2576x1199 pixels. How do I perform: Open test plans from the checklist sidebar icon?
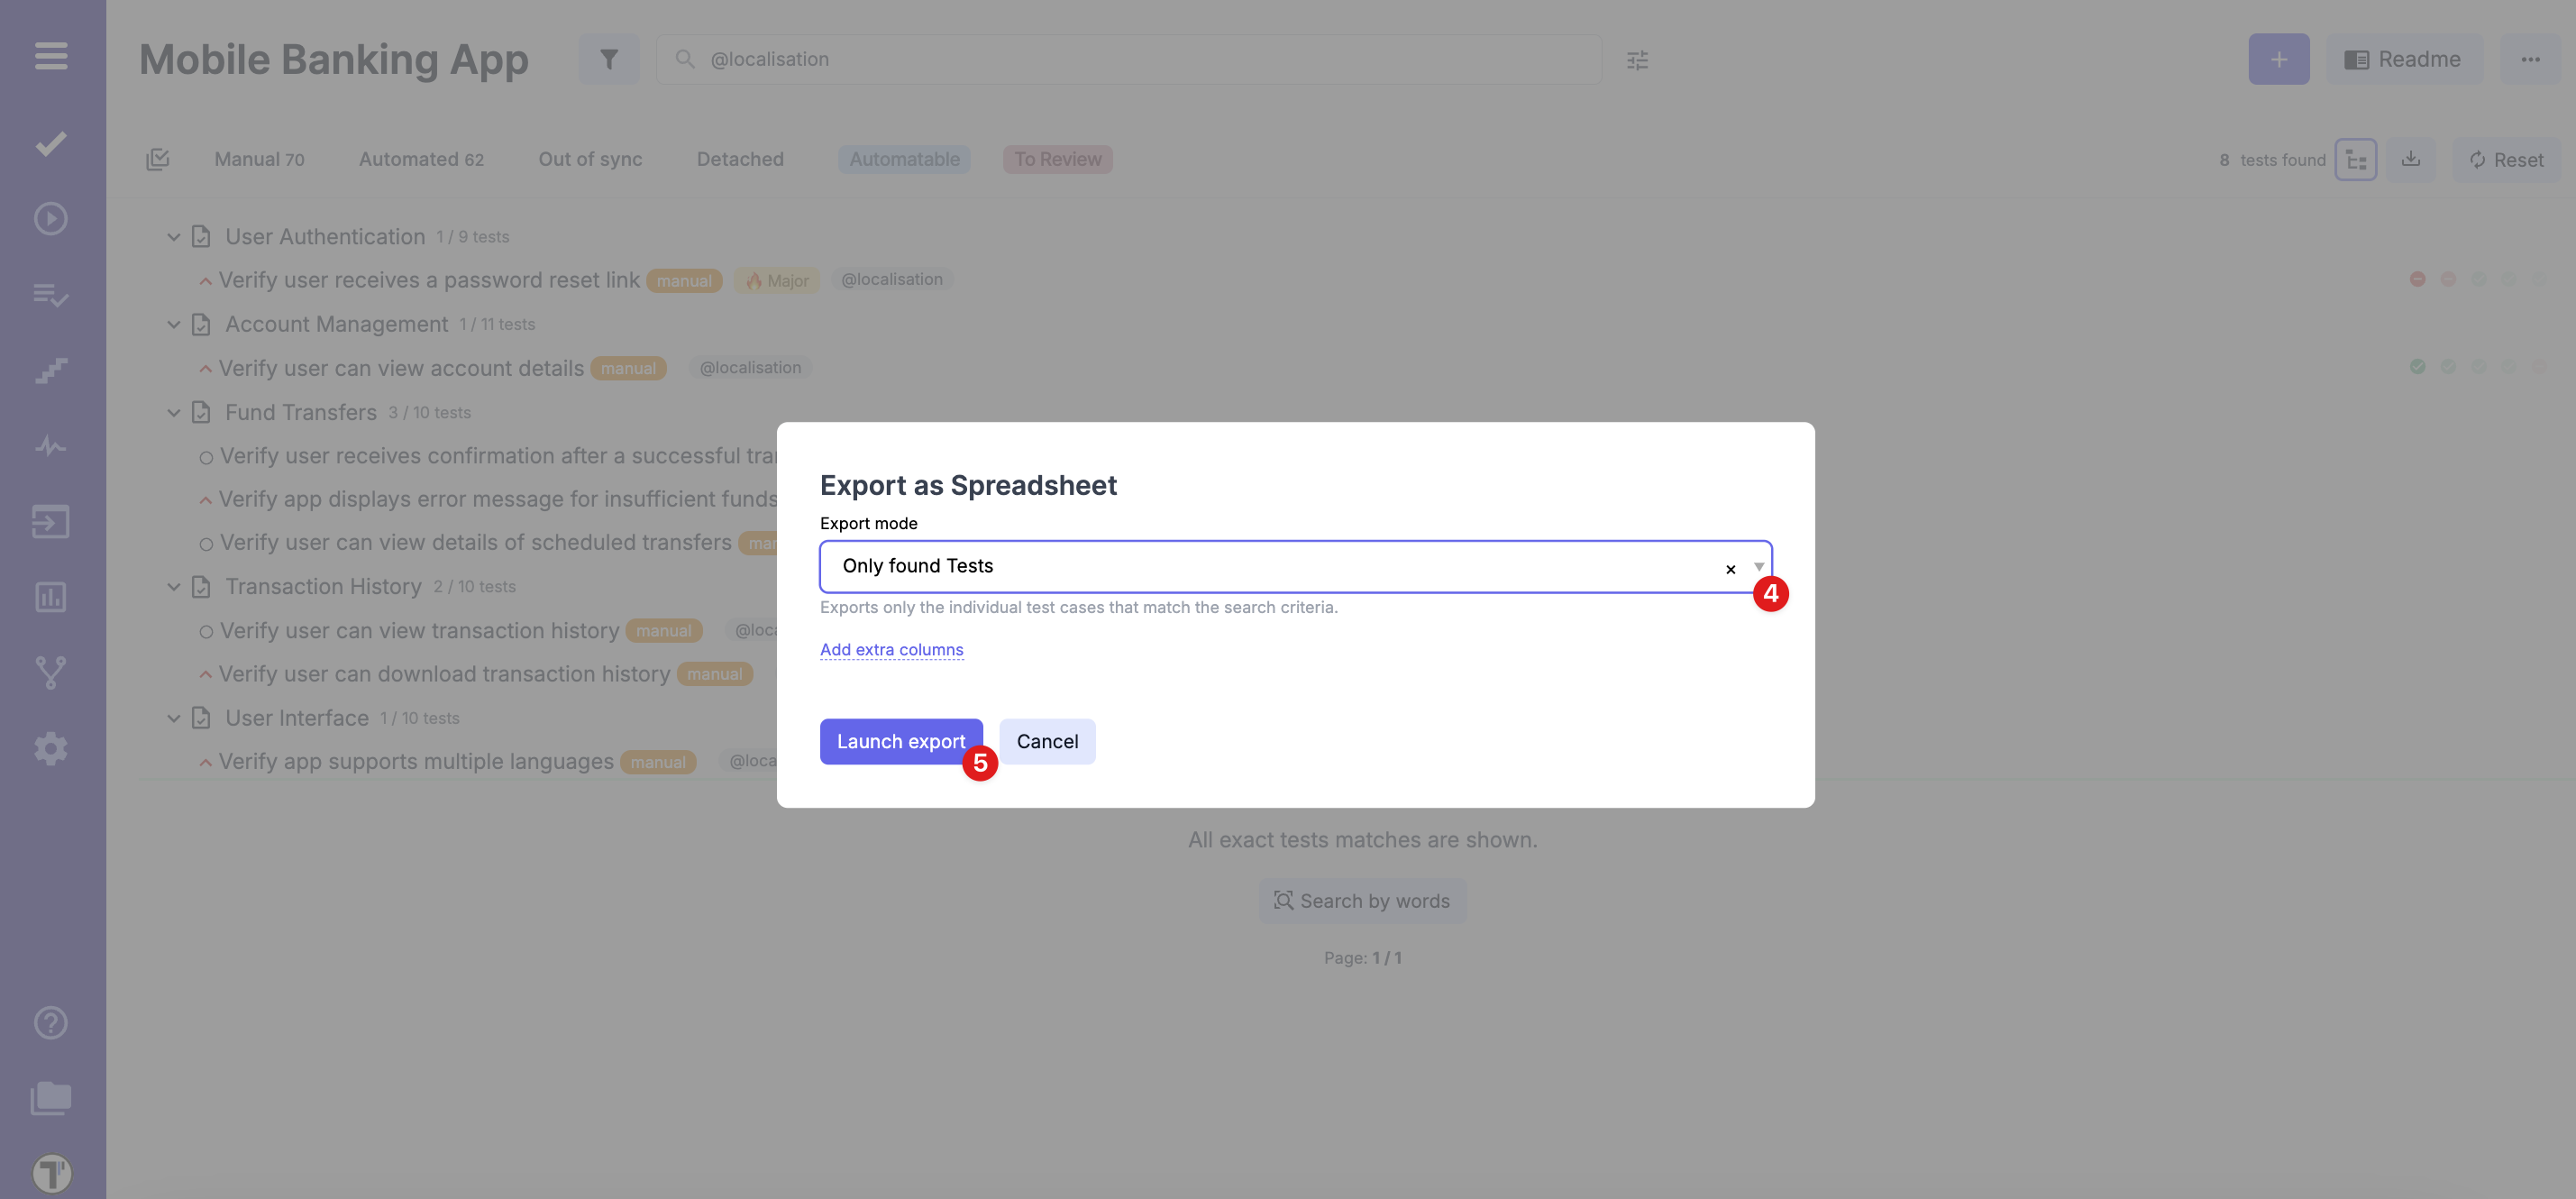(x=49, y=295)
